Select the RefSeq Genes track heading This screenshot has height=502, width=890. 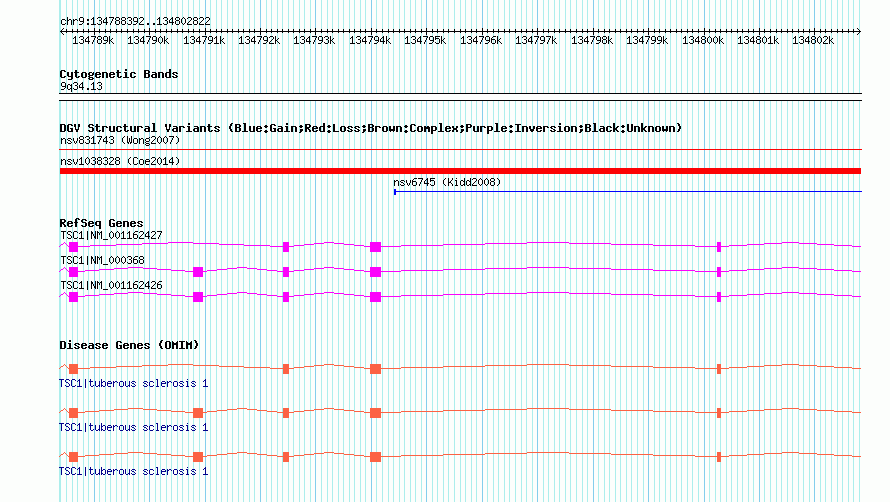tap(101, 223)
